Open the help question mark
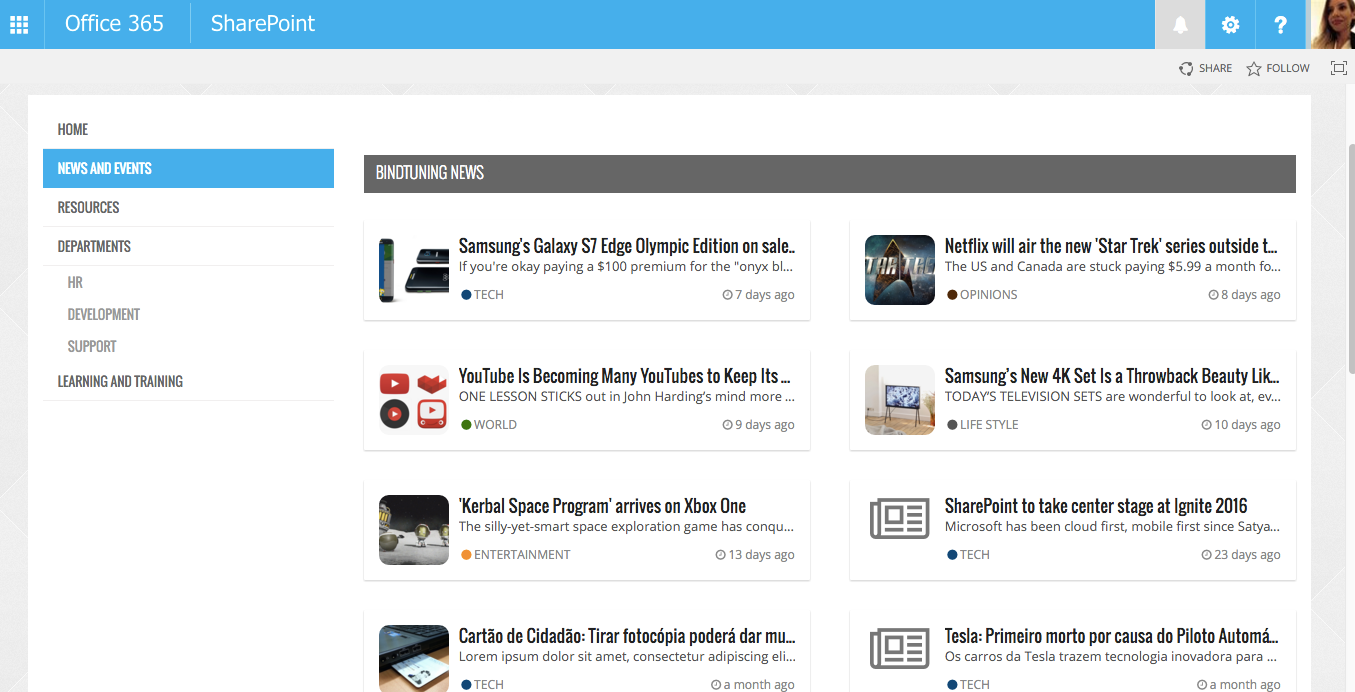This screenshot has width=1355, height=692. (1280, 24)
